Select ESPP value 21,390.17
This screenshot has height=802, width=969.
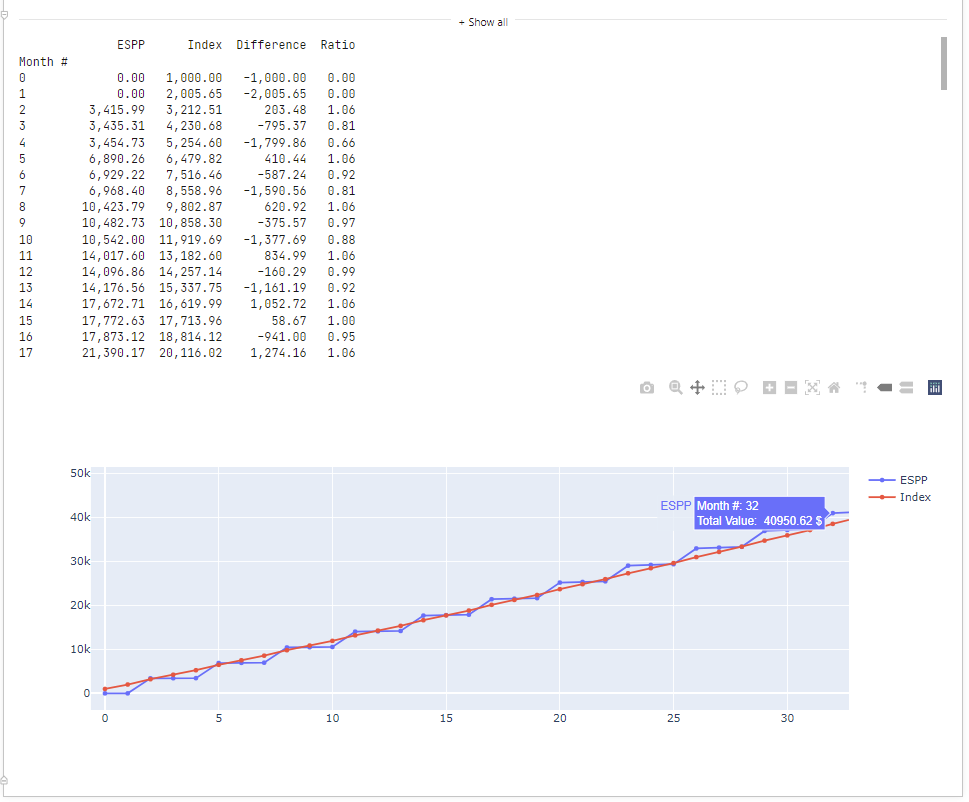pos(113,353)
